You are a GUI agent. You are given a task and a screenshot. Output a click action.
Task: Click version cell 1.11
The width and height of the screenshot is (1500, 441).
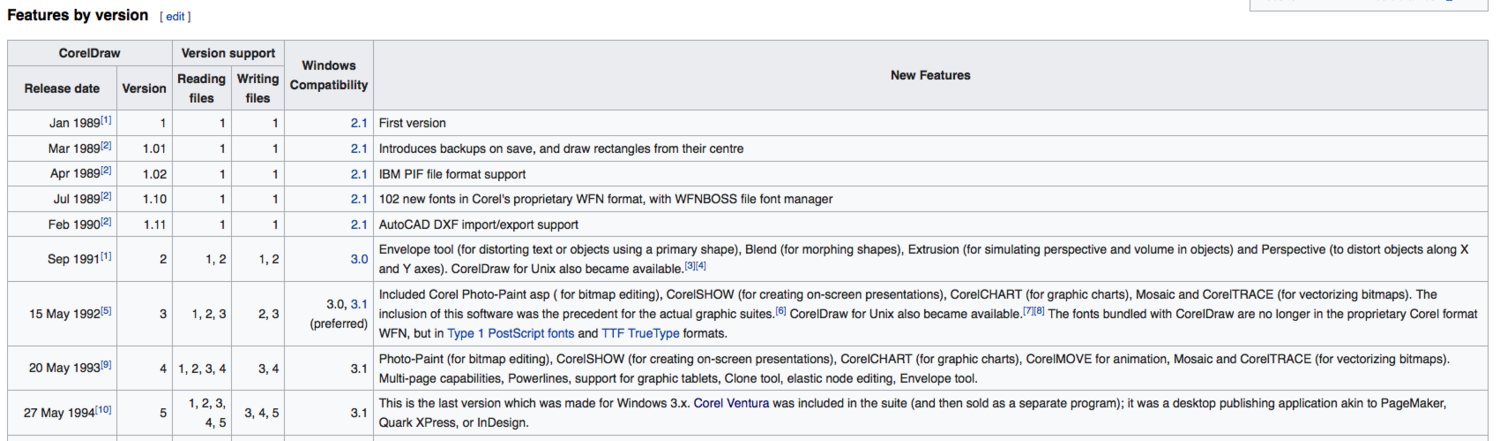click(144, 225)
